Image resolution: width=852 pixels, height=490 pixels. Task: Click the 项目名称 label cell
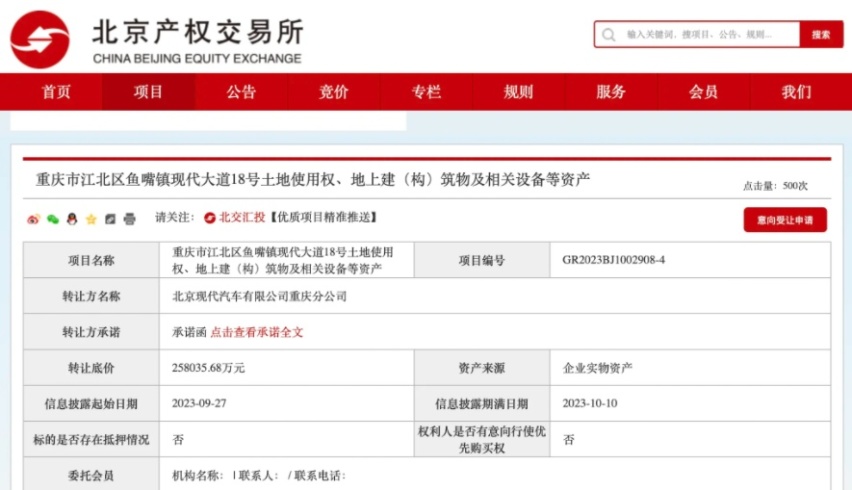pos(91,260)
